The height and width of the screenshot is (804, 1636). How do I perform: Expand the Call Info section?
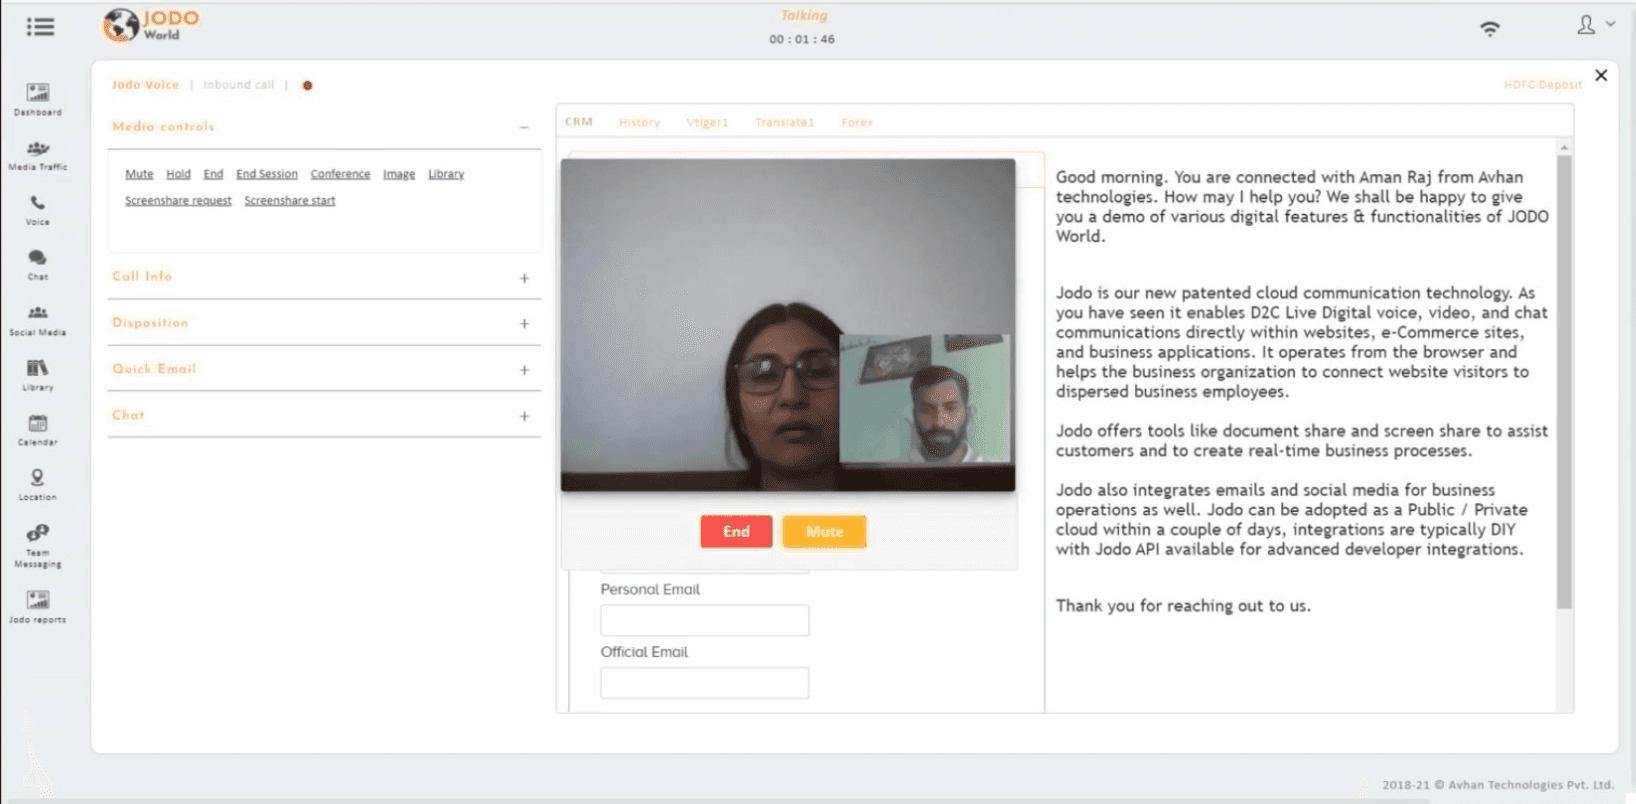[x=524, y=278]
